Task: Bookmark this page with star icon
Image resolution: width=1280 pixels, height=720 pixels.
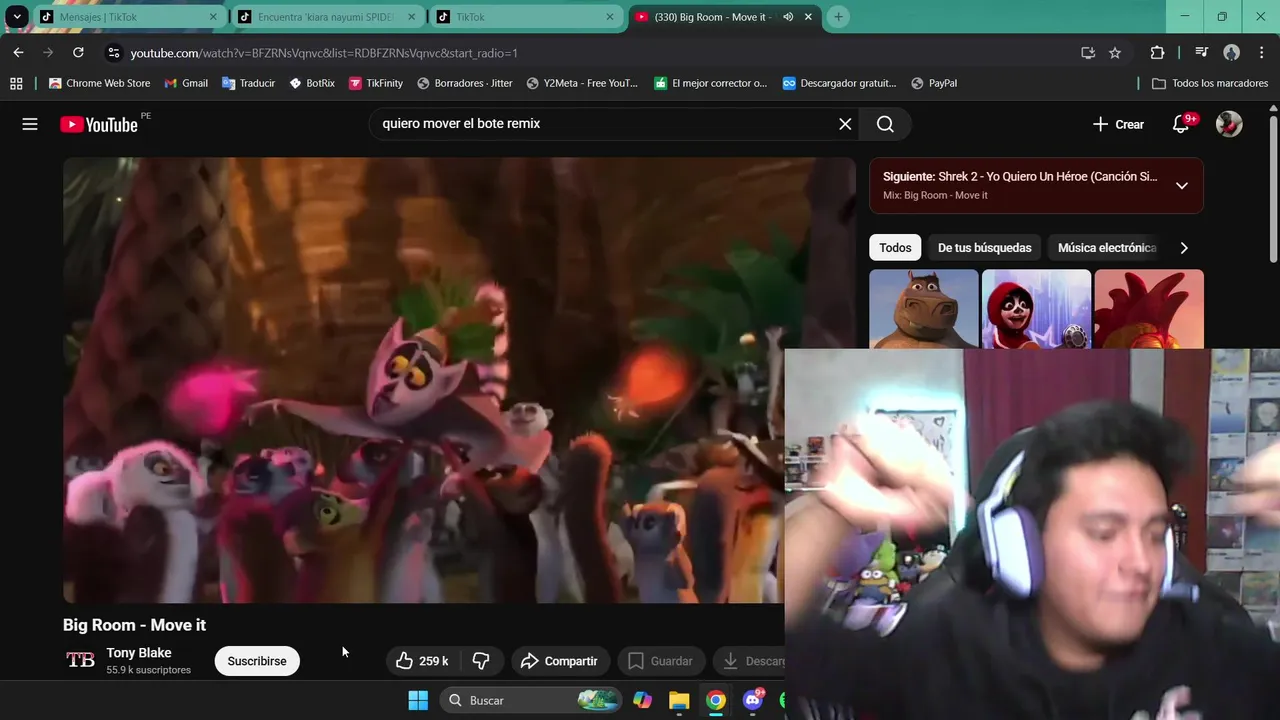Action: tap(1115, 53)
